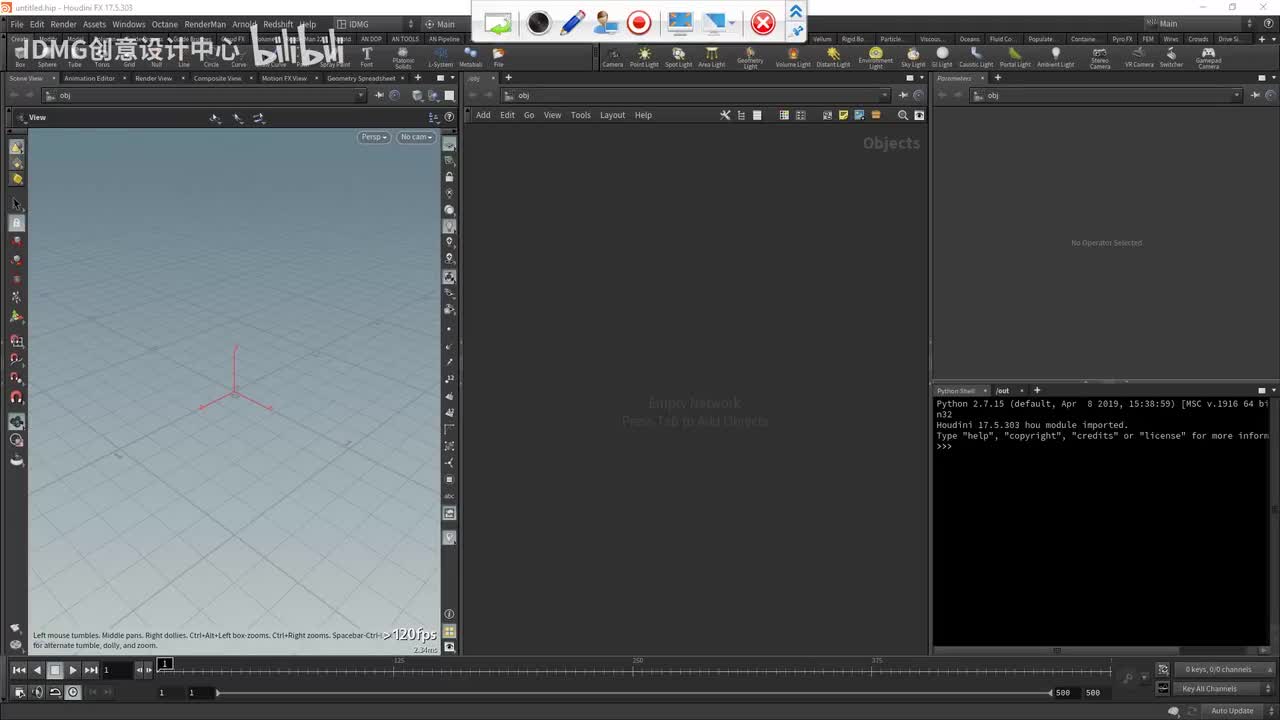
Task: Add an Environment Light from the shelf
Action: click(x=875, y=57)
